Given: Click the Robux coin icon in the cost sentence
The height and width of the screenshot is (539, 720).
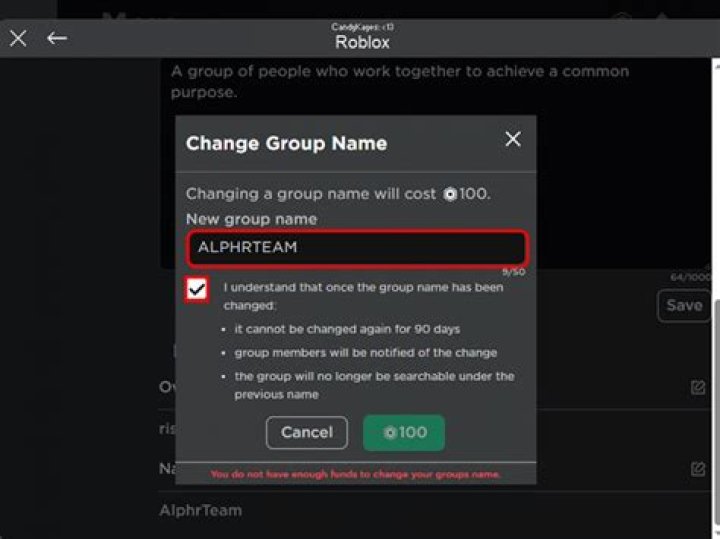Looking at the screenshot, I should 450,194.
